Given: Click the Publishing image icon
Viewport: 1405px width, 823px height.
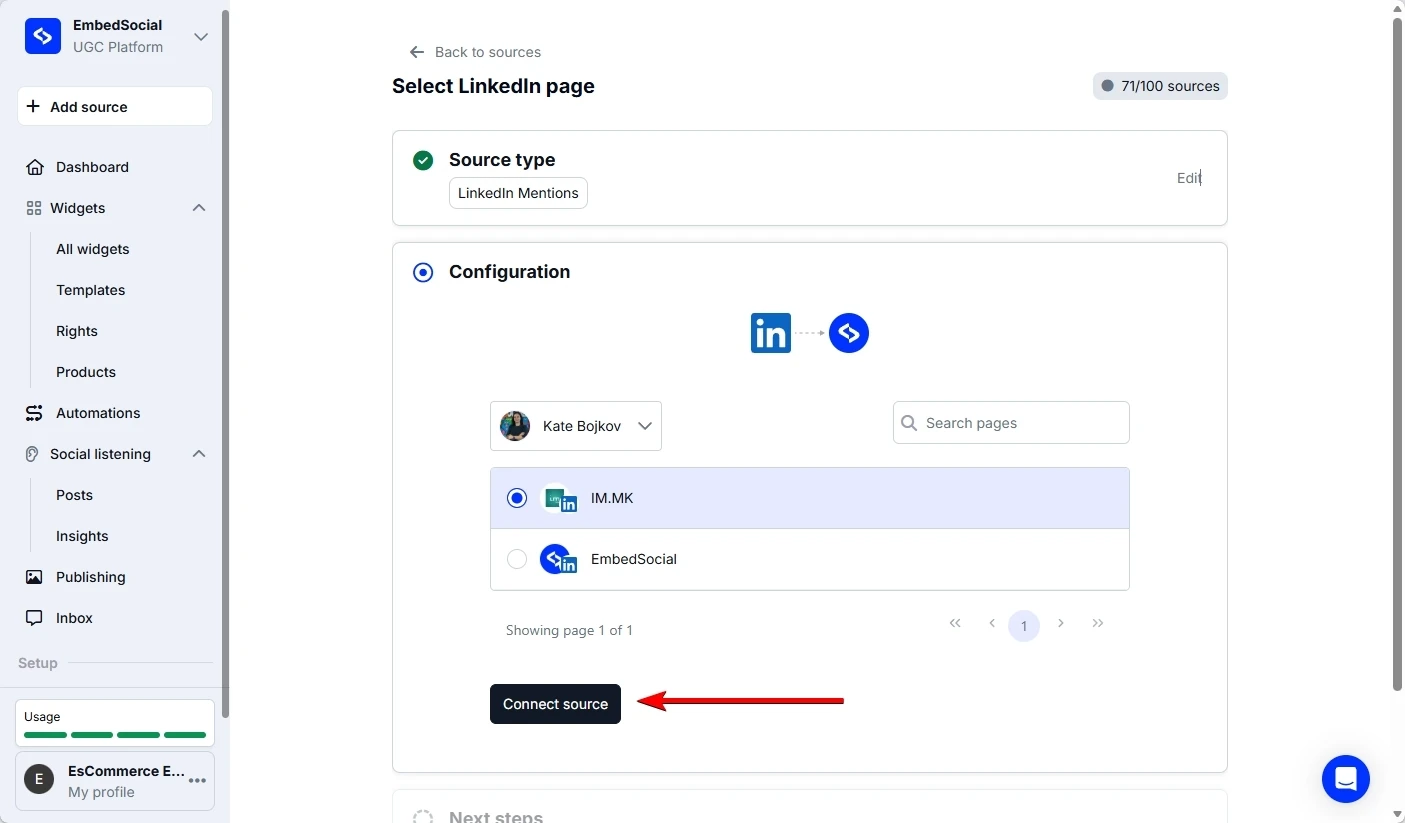Looking at the screenshot, I should coord(34,577).
